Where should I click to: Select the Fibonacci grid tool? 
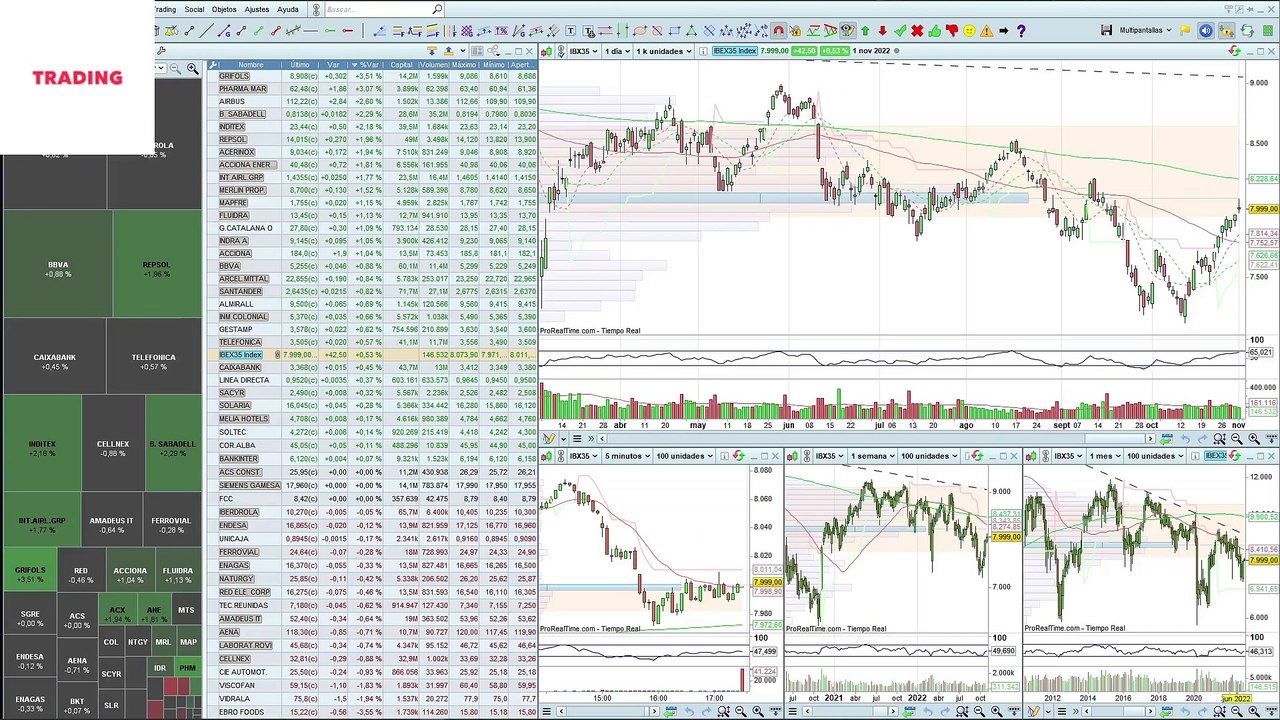click(467, 31)
